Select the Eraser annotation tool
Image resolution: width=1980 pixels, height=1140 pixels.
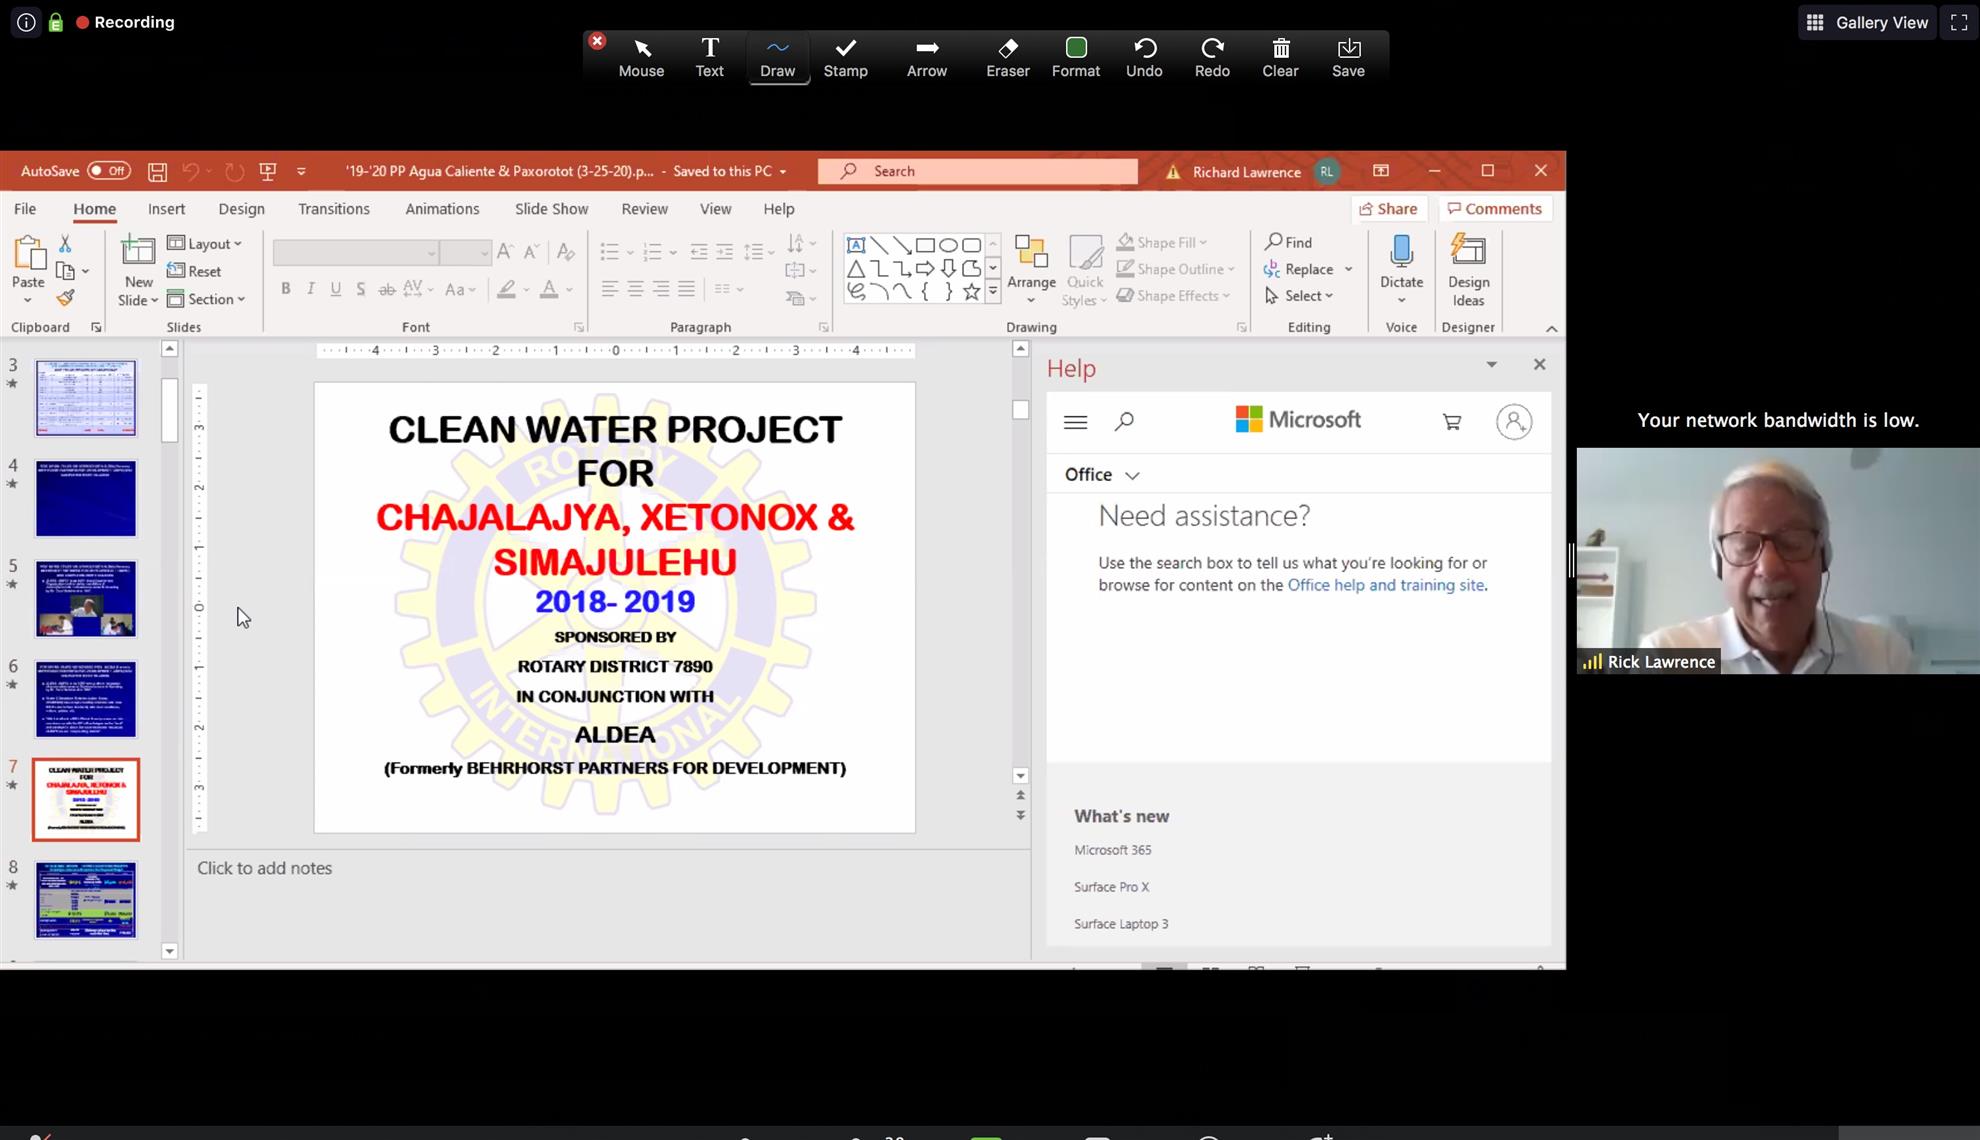tap(1007, 57)
